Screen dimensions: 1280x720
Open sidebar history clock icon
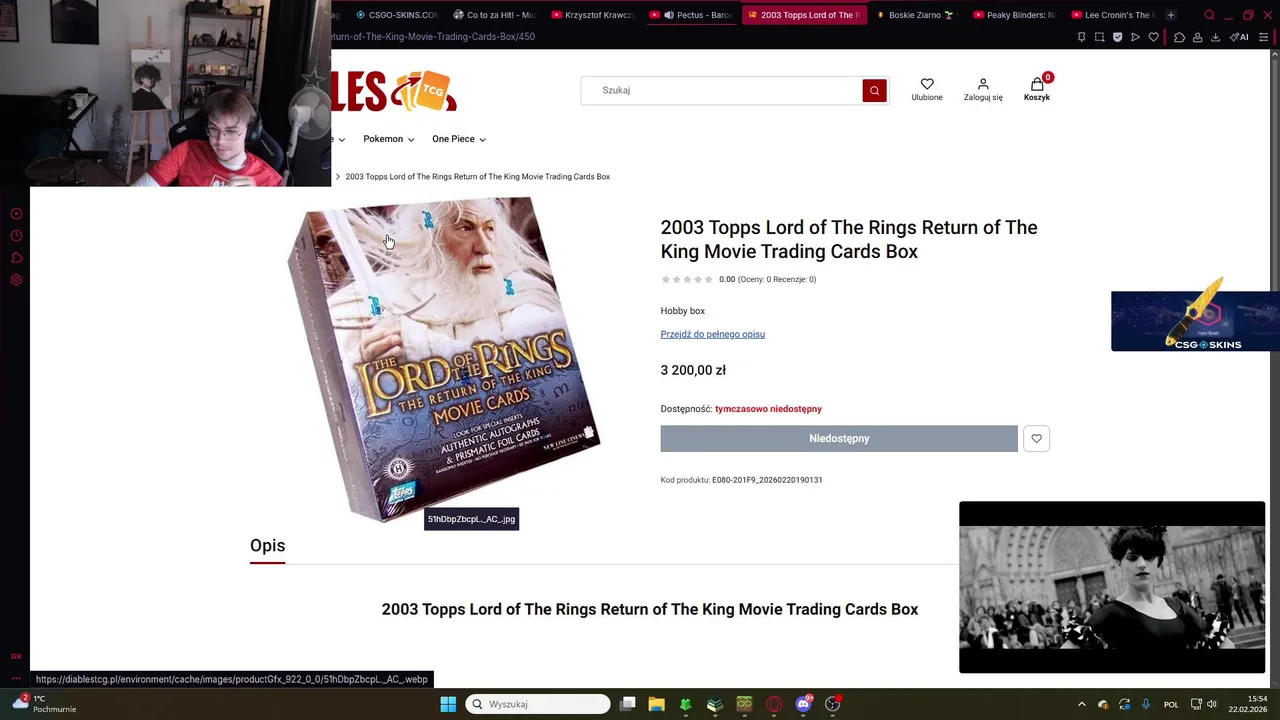[16, 236]
